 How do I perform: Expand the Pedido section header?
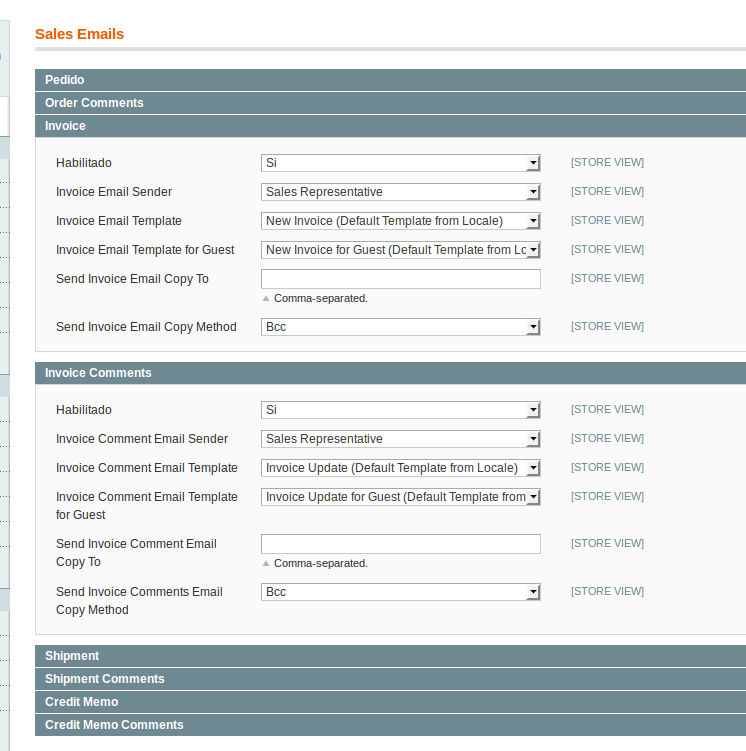point(65,80)
